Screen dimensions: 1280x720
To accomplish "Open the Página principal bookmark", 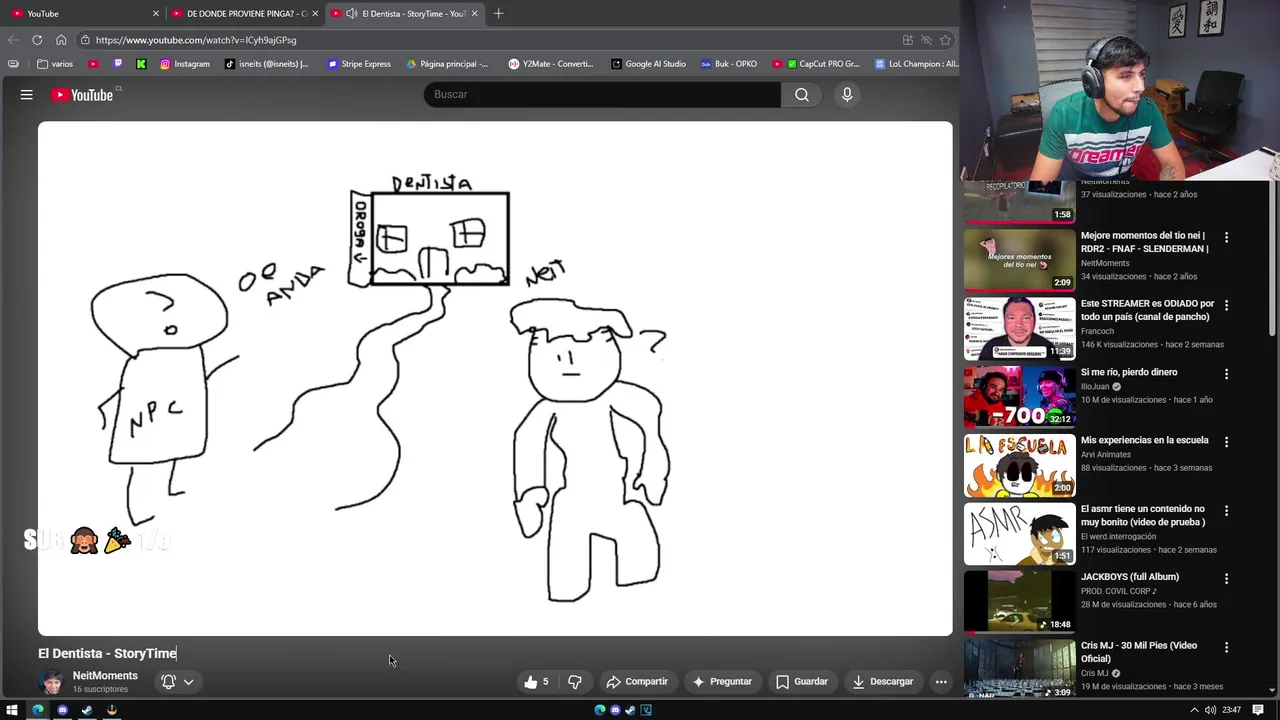I will pyautogui.click(x=447, y=64).
